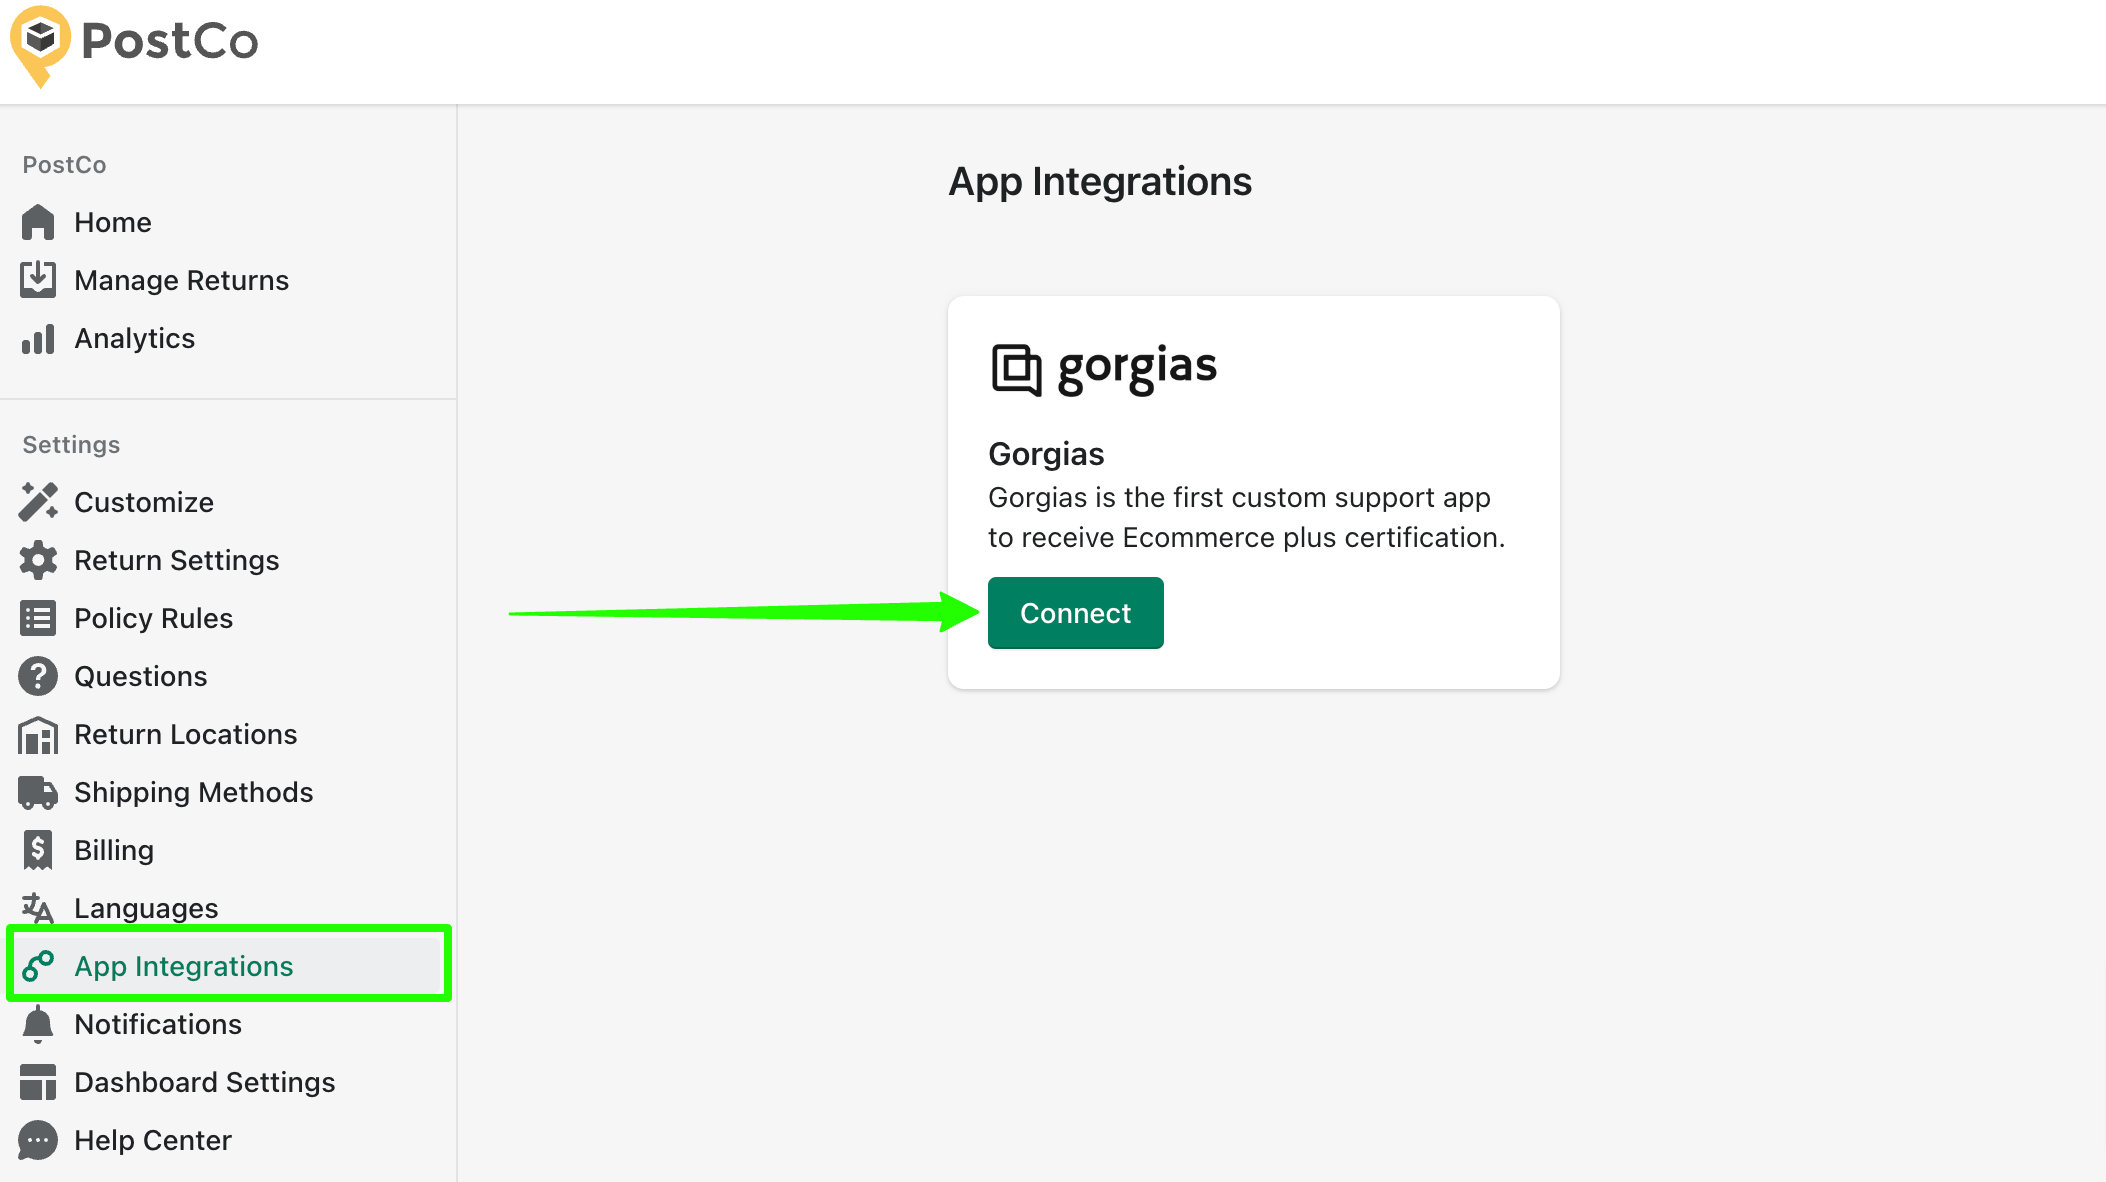The height and width of the screenshot is (1182, 2106).
Task: Click the Gorgias description text
Action: coord(1247,518)
